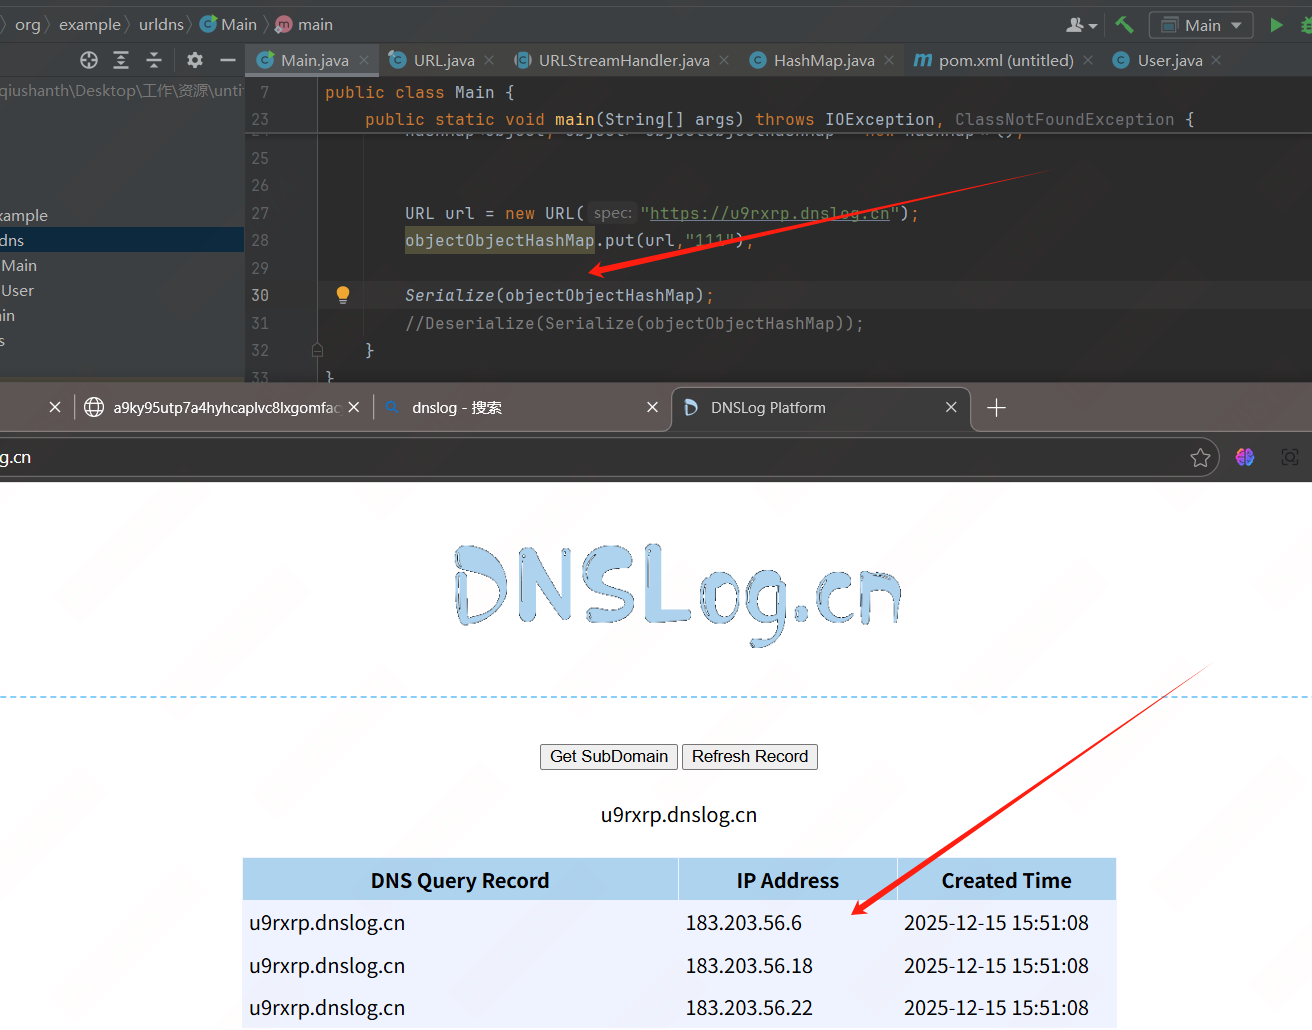This screenshot has width=1312, height=1030.
Task: Close the pom.xml editor tab
Action: (x=1088, y=60)
